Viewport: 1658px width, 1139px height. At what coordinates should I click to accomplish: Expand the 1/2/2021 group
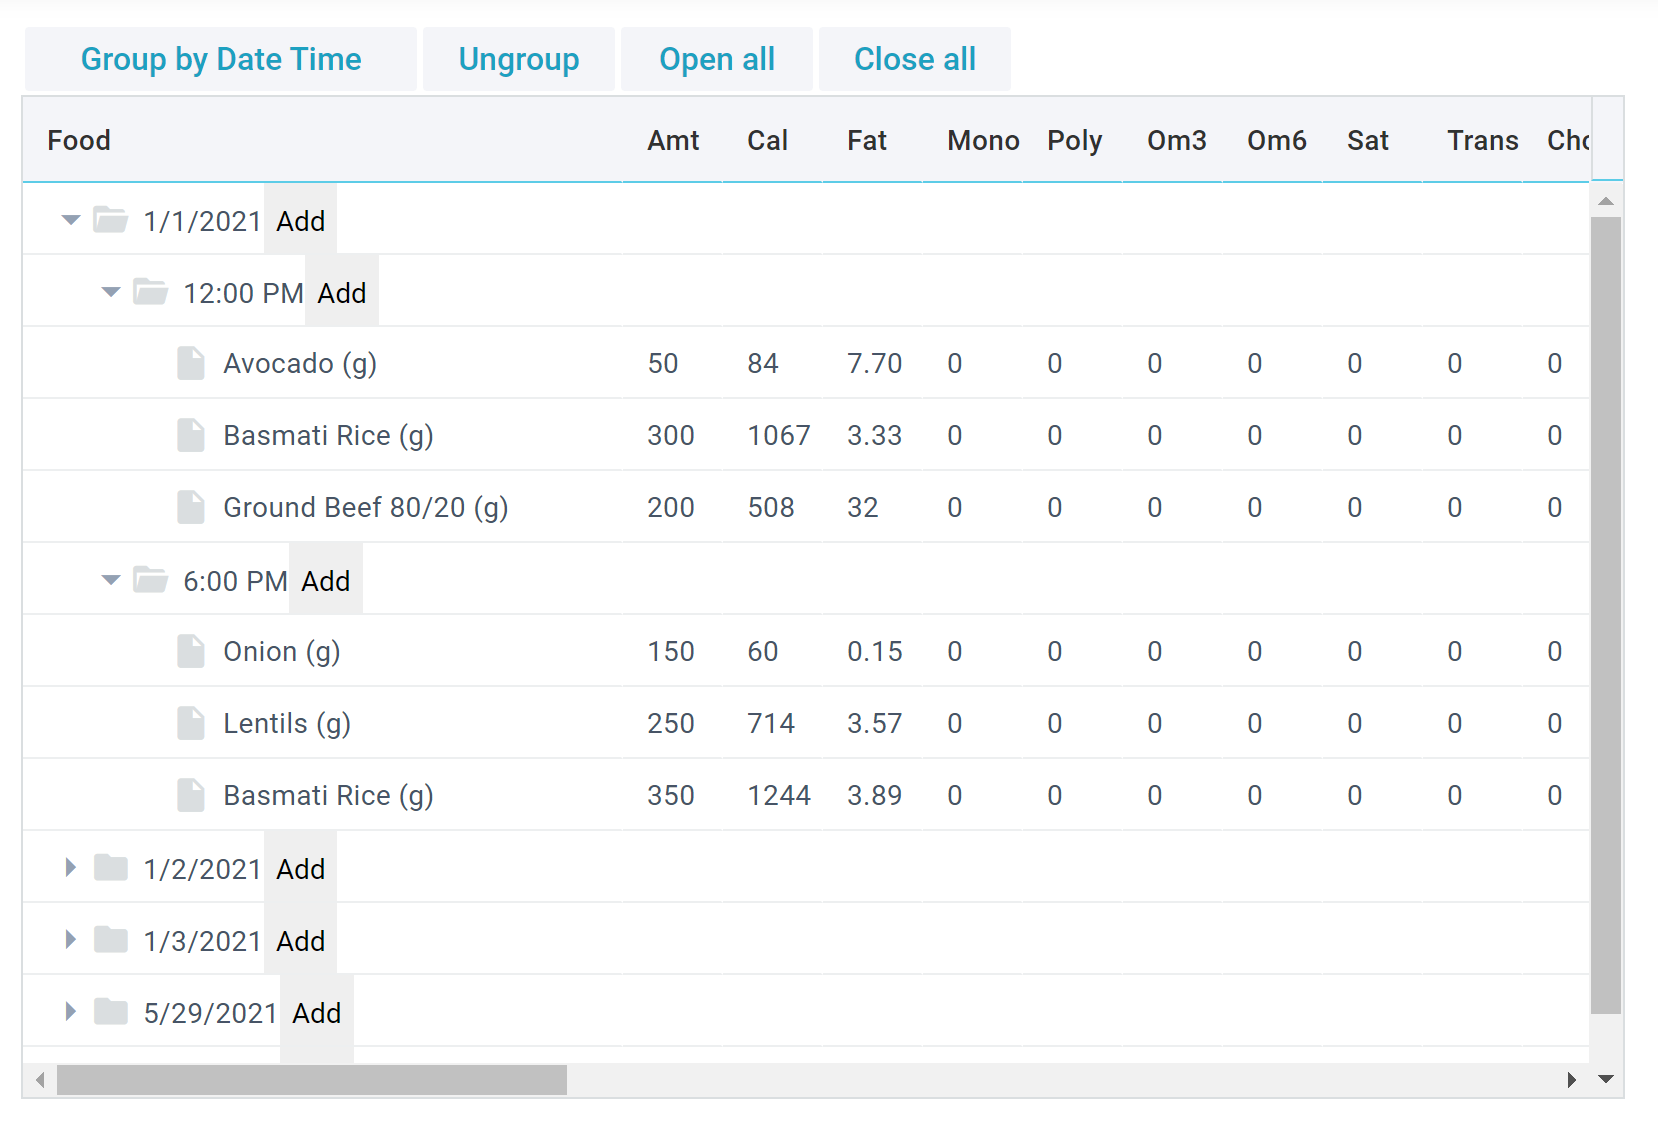click(x=69, y=868)
